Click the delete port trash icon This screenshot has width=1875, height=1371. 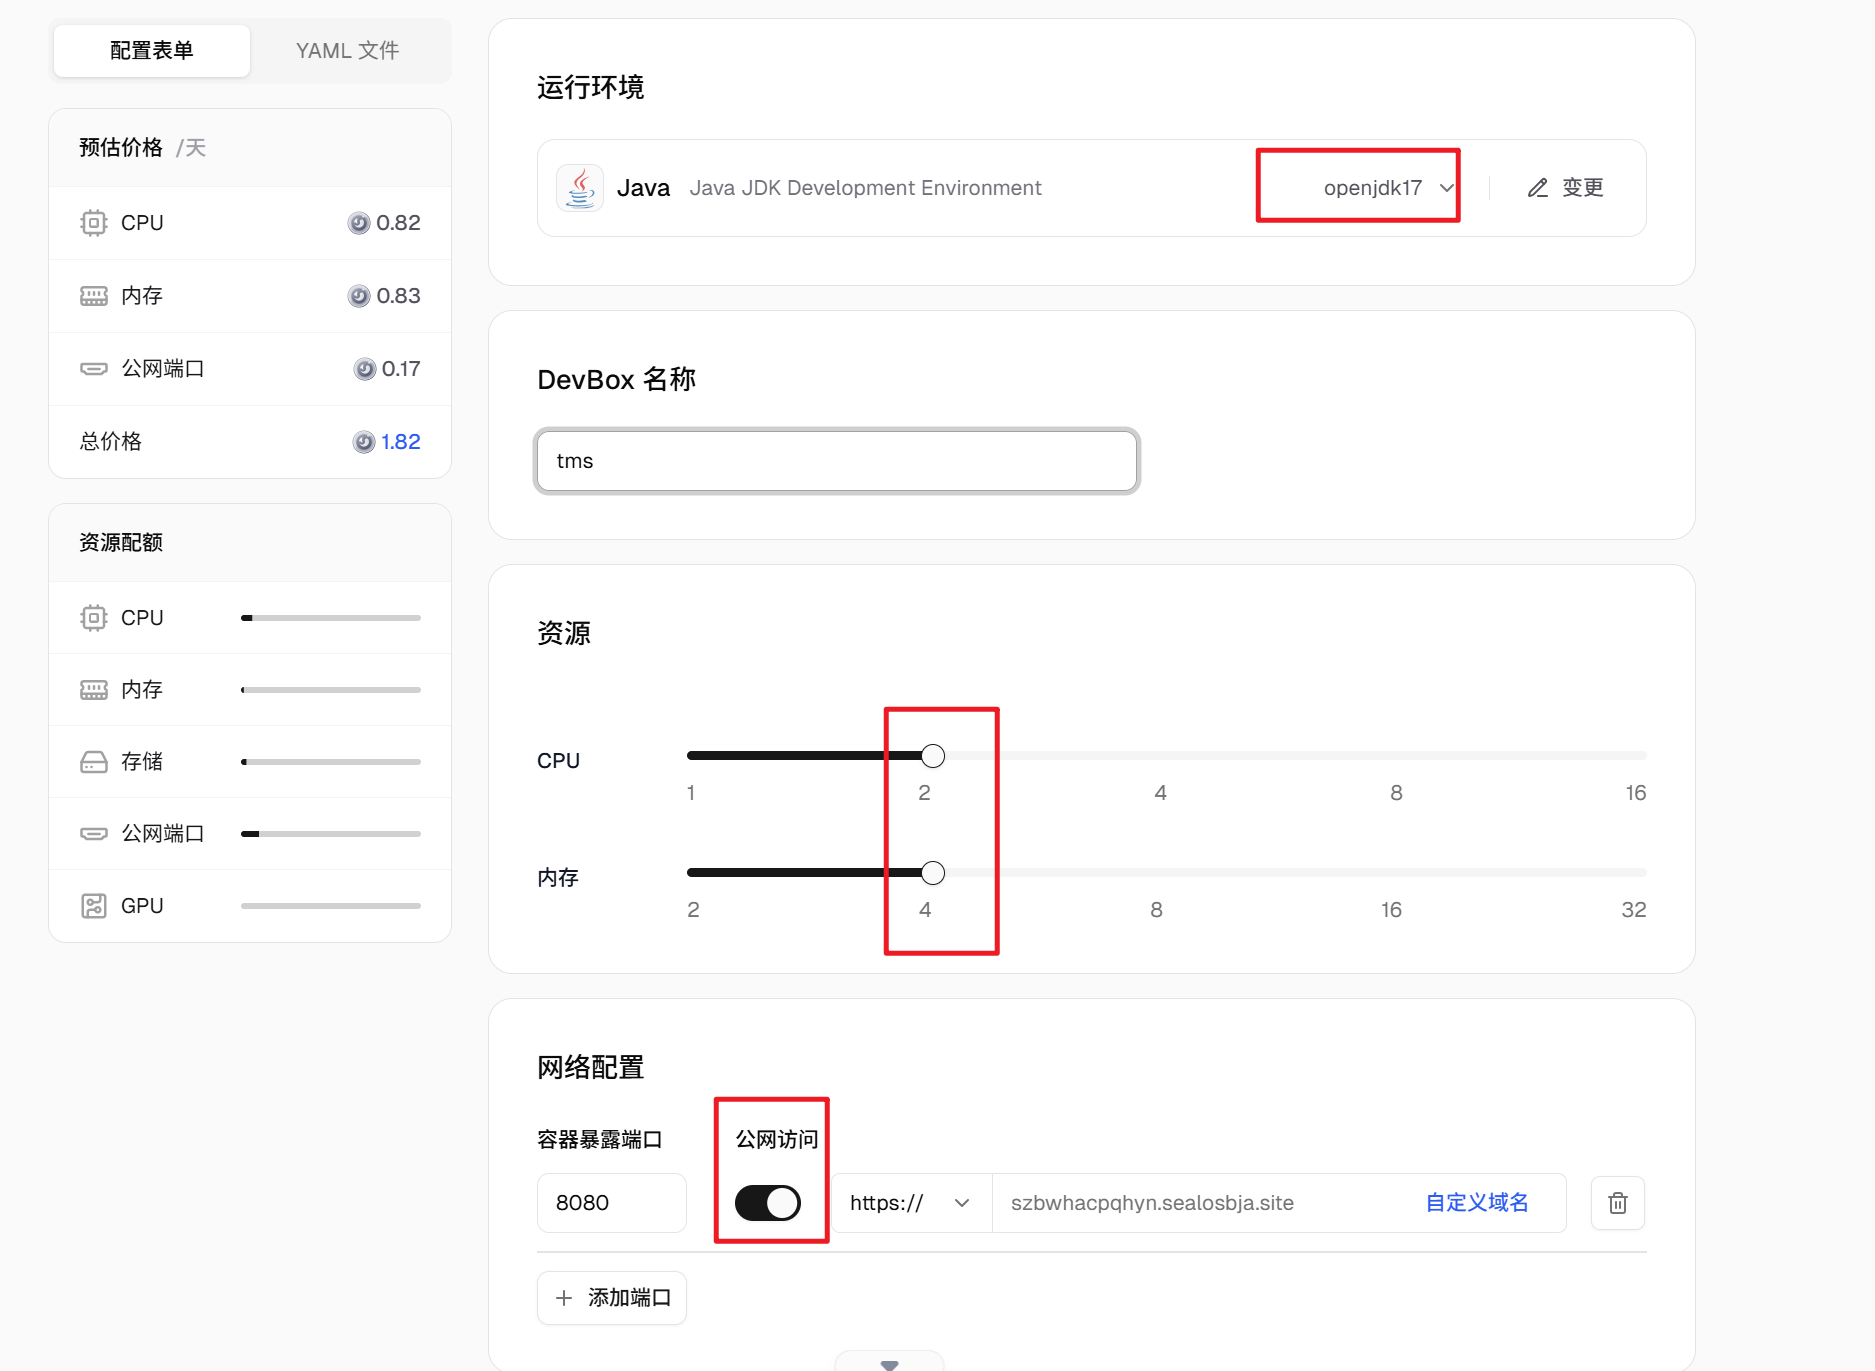[x=1617, y=1203]
